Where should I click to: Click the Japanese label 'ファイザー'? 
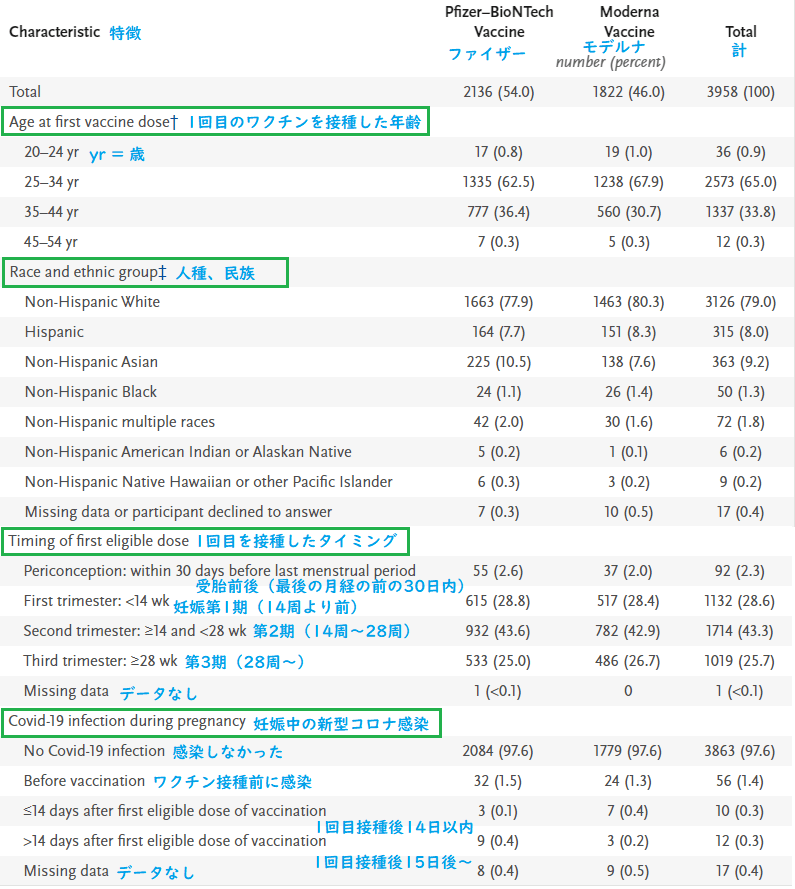pyautogui.click(x=487, y=54)
